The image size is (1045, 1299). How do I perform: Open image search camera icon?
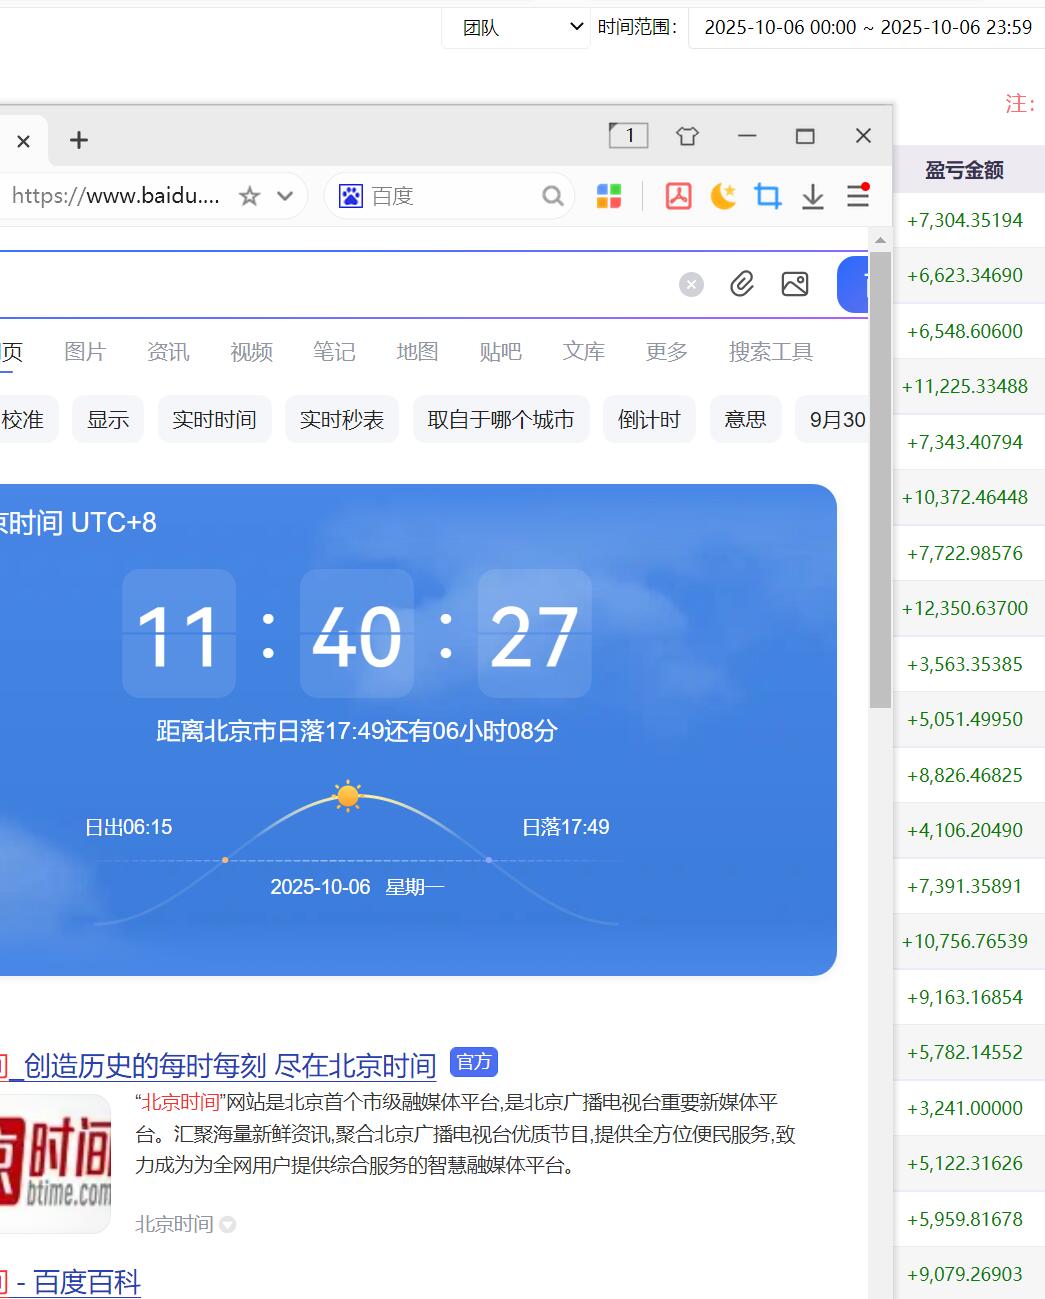coord(795,284)
